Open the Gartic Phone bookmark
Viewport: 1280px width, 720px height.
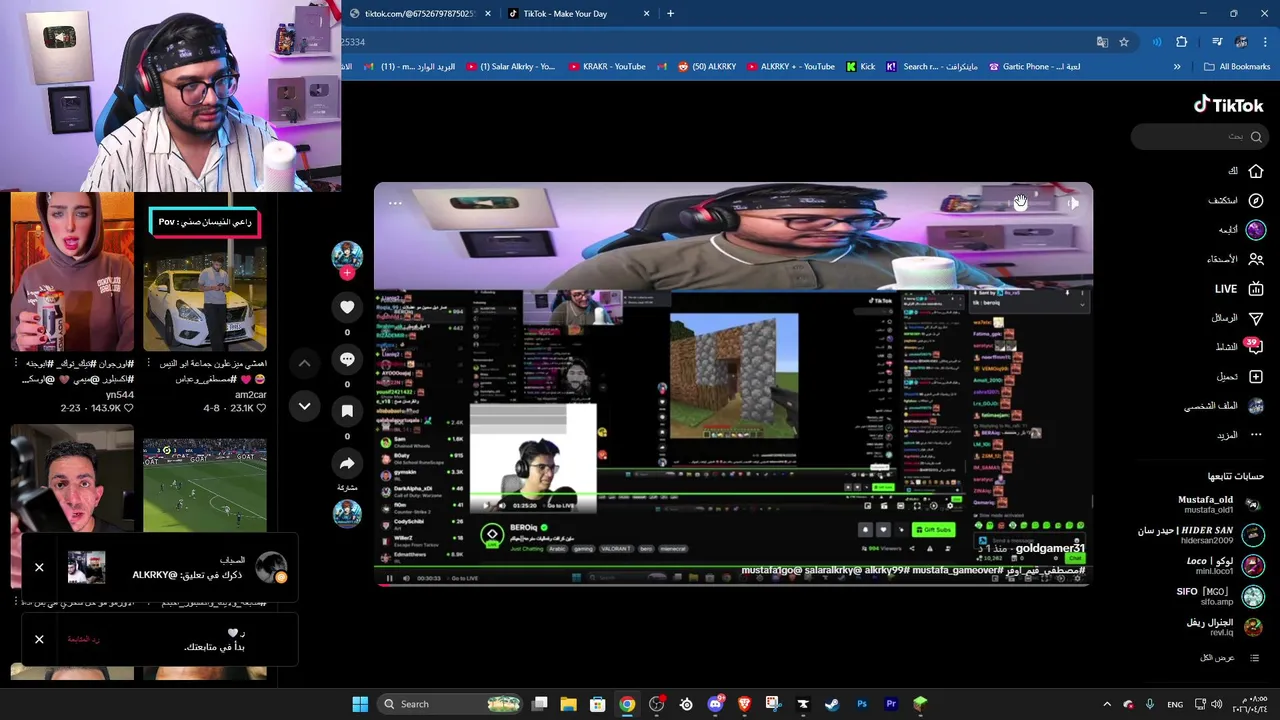click(x=1034, y=67)
